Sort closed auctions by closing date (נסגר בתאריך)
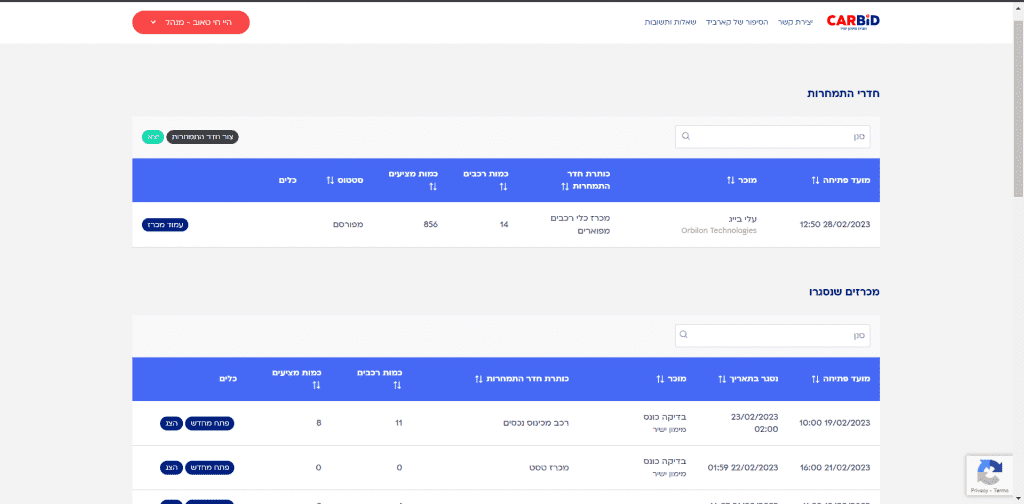 [723, 379]
